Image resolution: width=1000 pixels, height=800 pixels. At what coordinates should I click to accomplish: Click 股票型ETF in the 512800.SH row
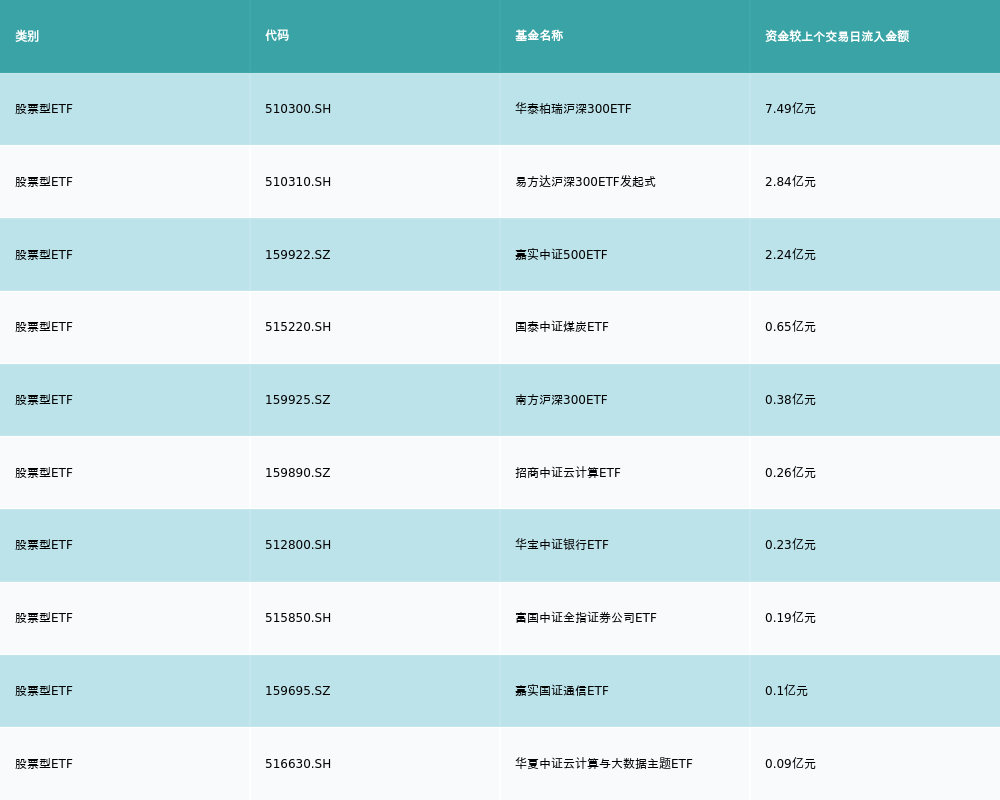44,545
